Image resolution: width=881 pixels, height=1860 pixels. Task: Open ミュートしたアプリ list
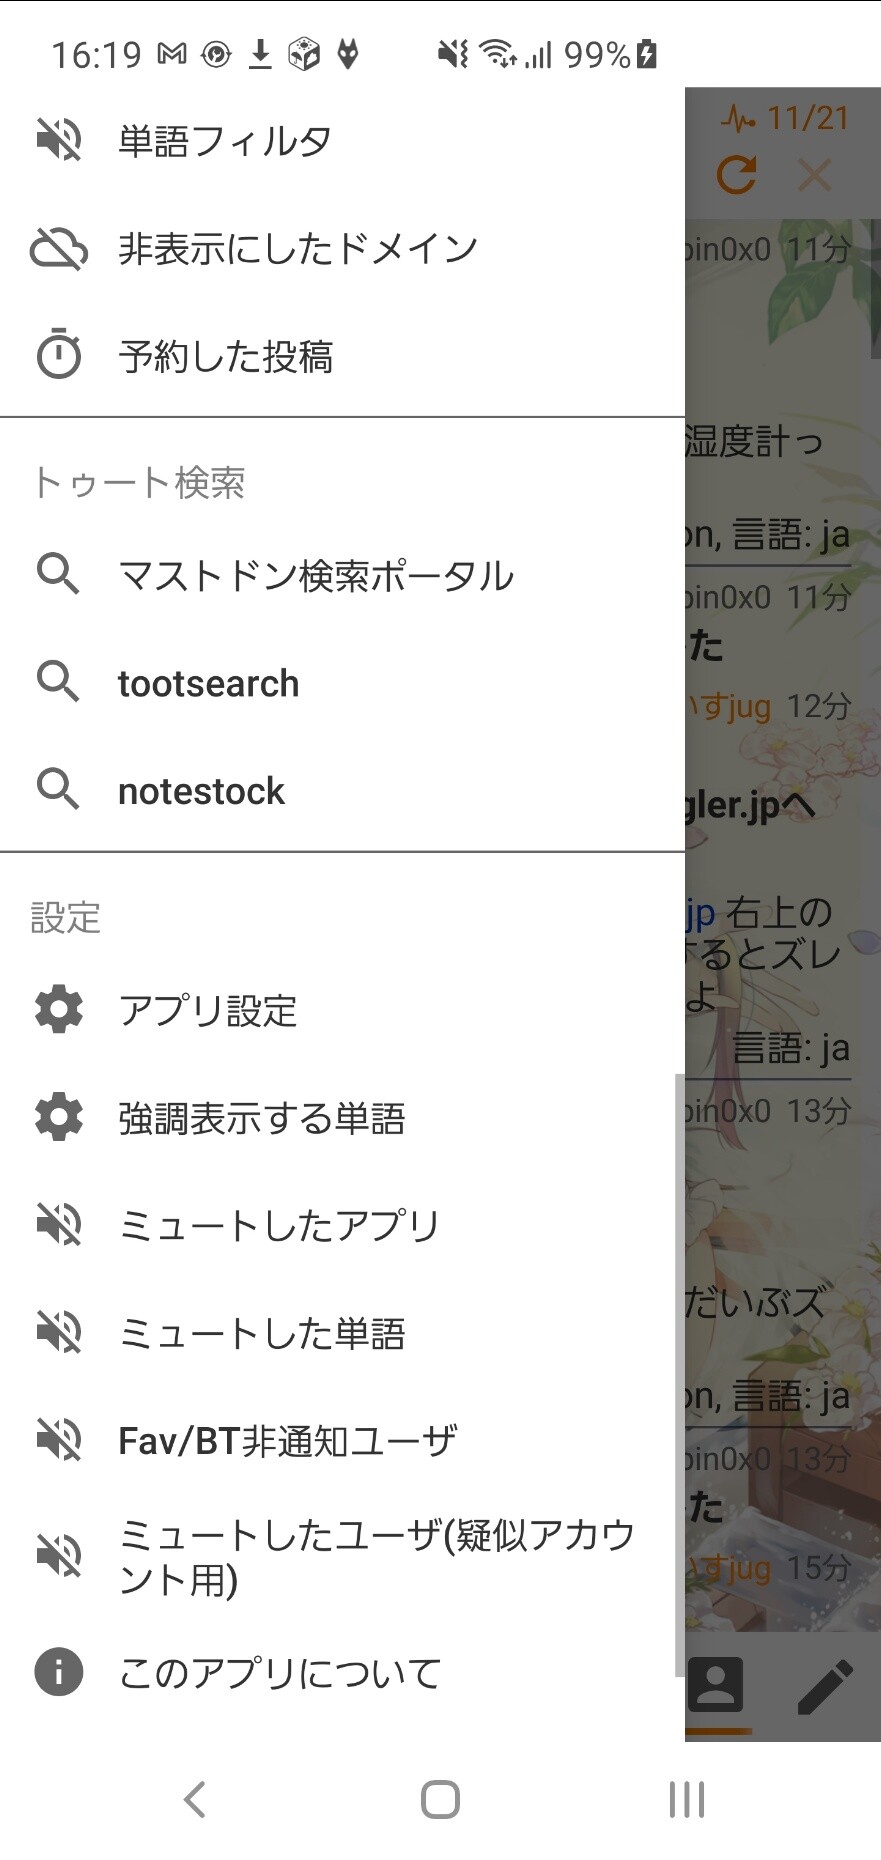click(279, 1225)
